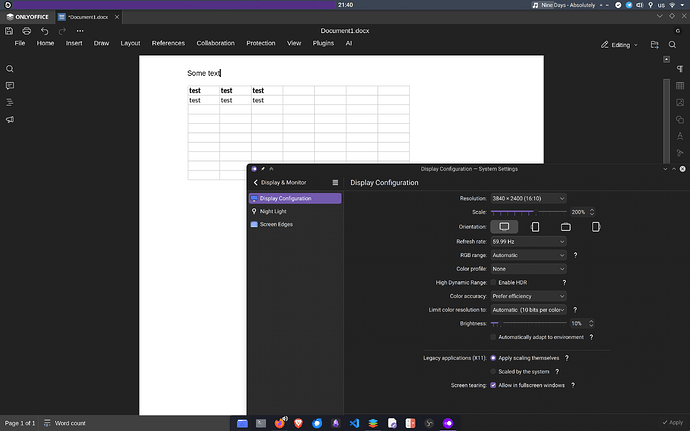The image size is (690, 431).
Task: Open the AI tab
Action: coord(349,43)
